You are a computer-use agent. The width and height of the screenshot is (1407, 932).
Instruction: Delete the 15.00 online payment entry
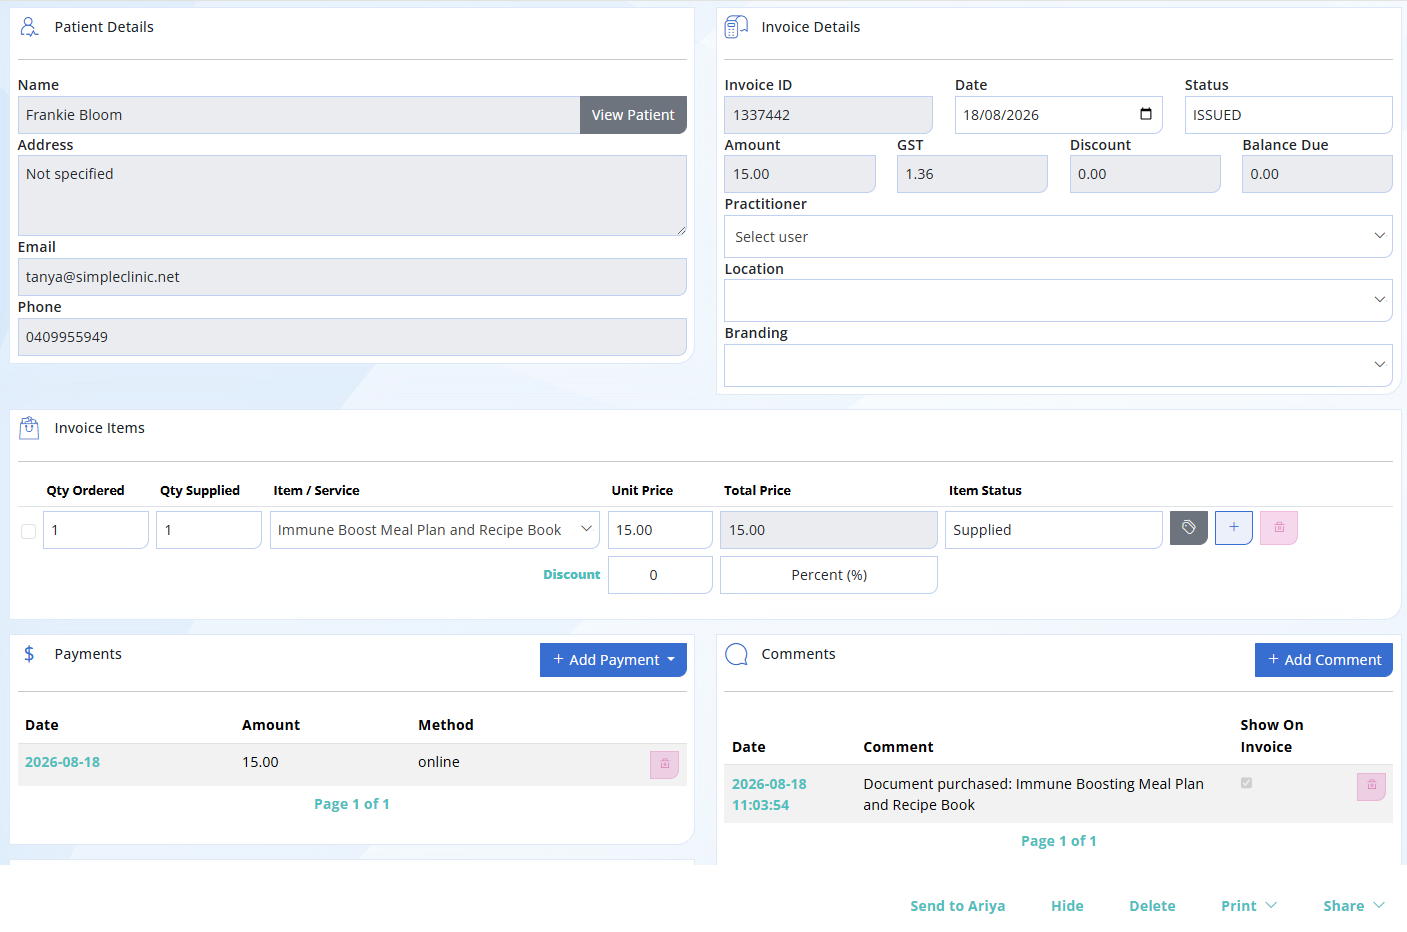click(664, 765)
